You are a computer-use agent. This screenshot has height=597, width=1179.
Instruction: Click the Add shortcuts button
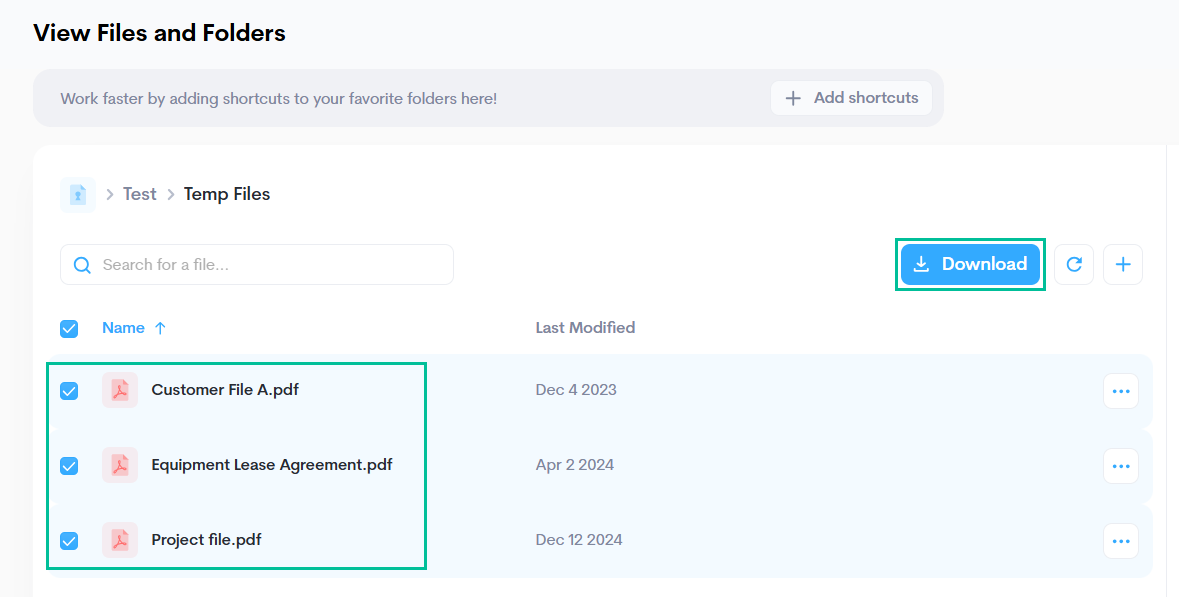[851, 98]
